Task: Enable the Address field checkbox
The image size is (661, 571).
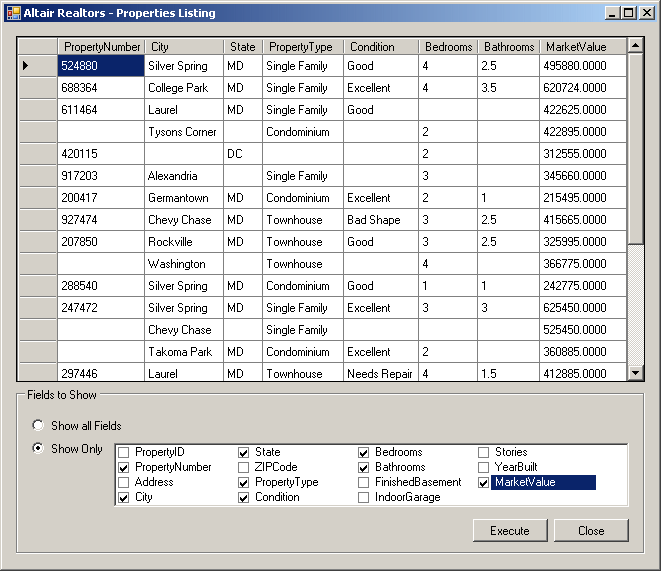Action: [x=124, y=483]
